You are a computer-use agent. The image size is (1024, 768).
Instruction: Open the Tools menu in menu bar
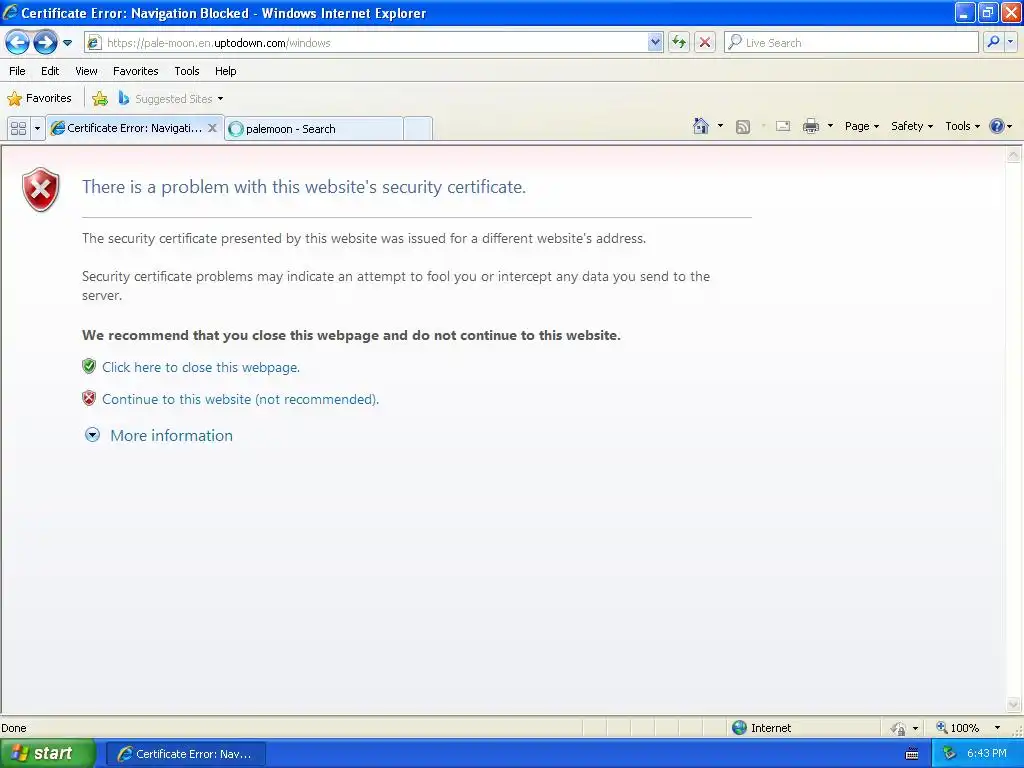pos(187,71)
